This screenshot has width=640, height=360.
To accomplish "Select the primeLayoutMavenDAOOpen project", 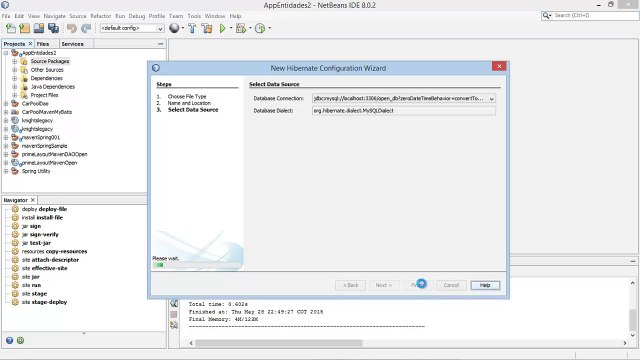I will tap(54, 154).
